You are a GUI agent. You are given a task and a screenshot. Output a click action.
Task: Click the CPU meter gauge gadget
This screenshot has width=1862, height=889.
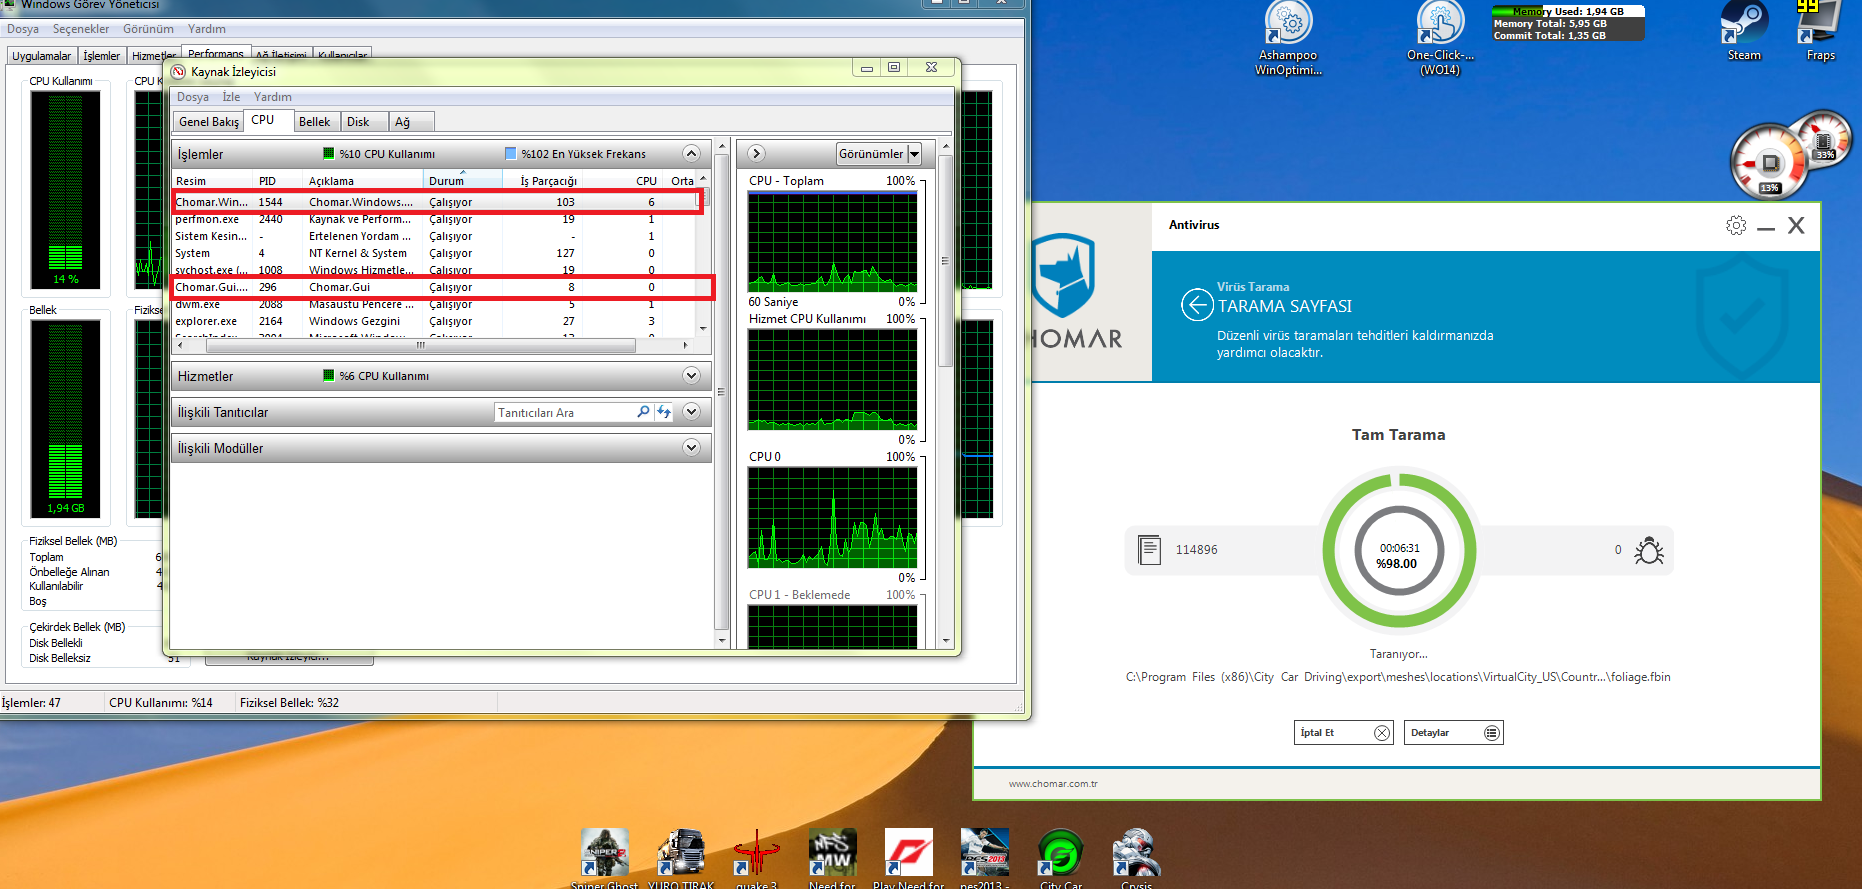(x=1770, y=162)
